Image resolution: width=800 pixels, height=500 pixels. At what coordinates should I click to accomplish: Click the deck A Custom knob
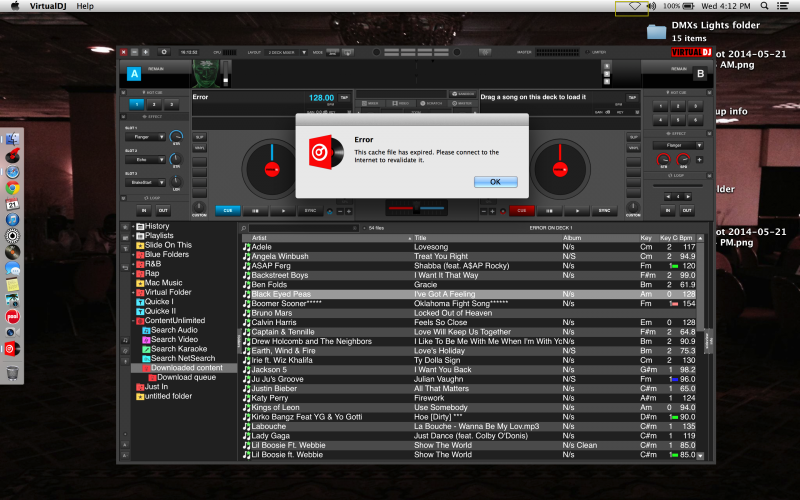point(199,207)
